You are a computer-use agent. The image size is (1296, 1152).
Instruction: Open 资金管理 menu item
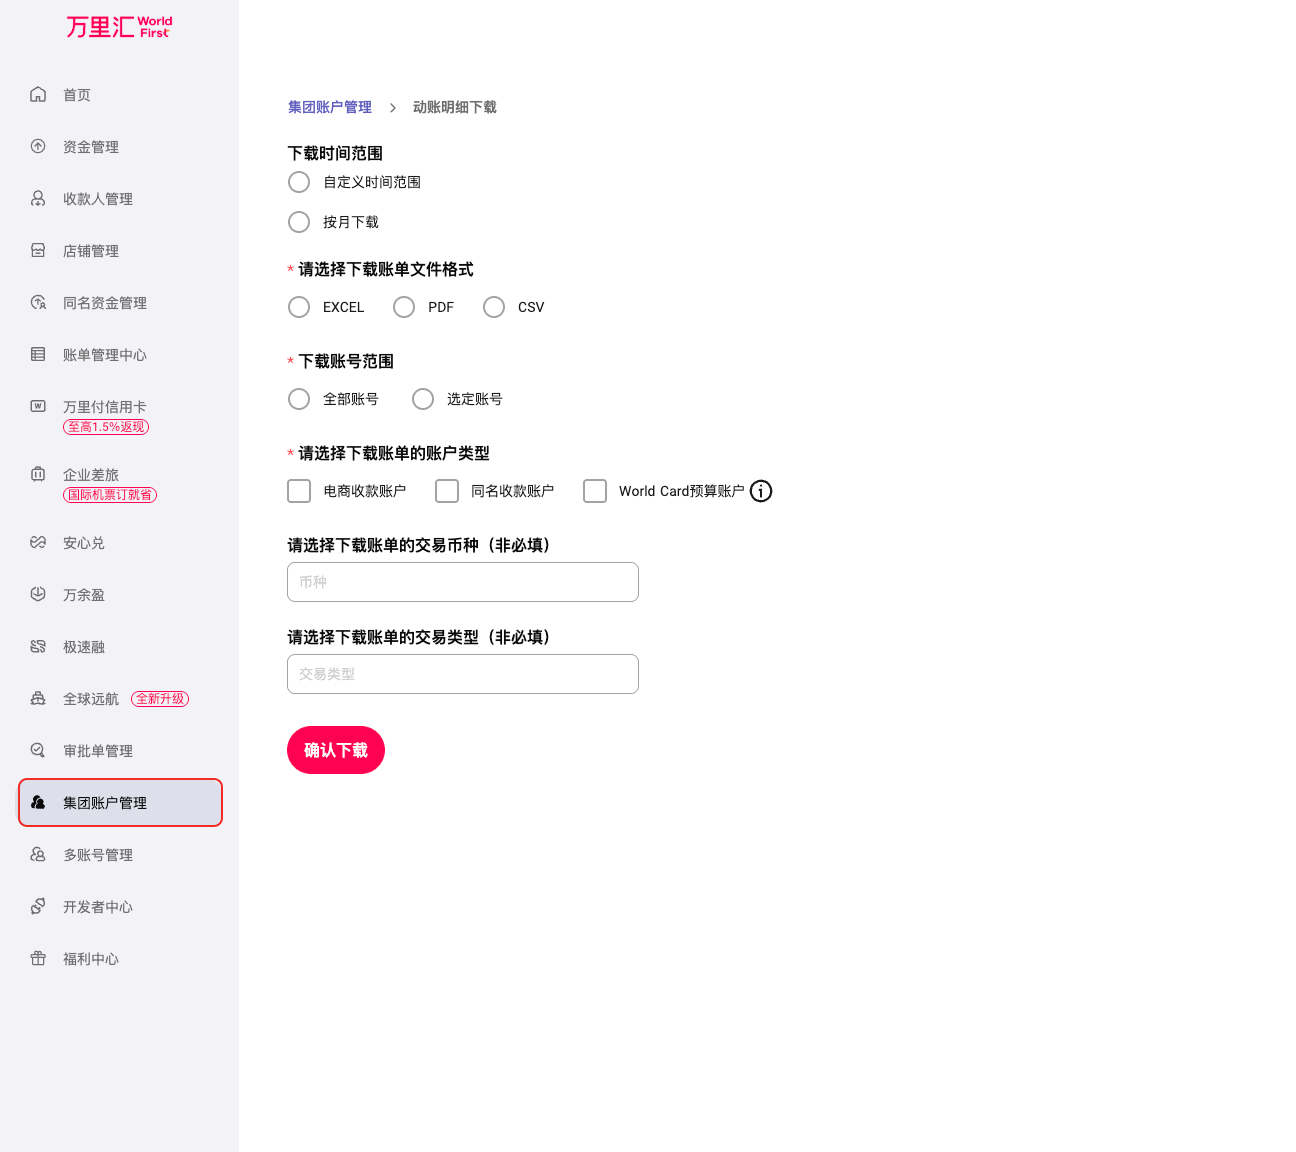pos(91,147)
